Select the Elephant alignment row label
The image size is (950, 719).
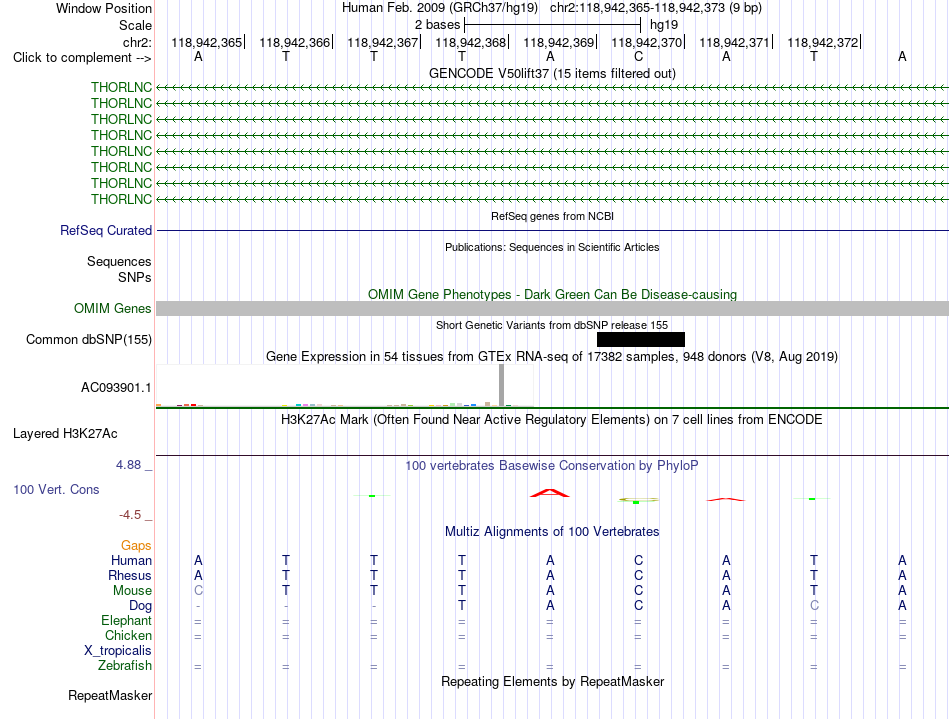tap(126, 620)
